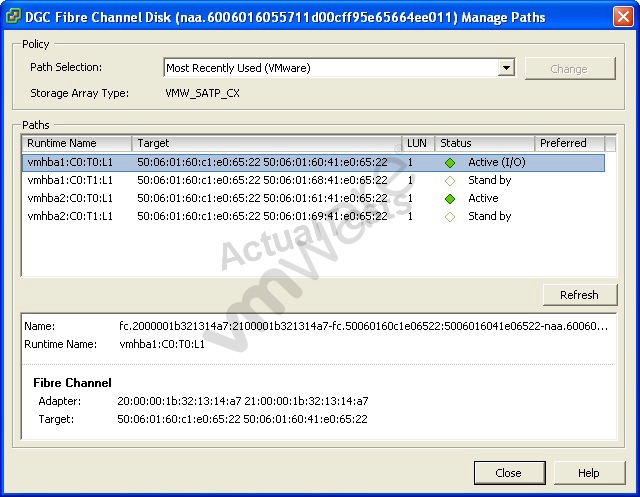This screenshot has height=497, width=640.
Task: Click Stand by status of vmhba1:C0:T1:L1
Action: 489,180
